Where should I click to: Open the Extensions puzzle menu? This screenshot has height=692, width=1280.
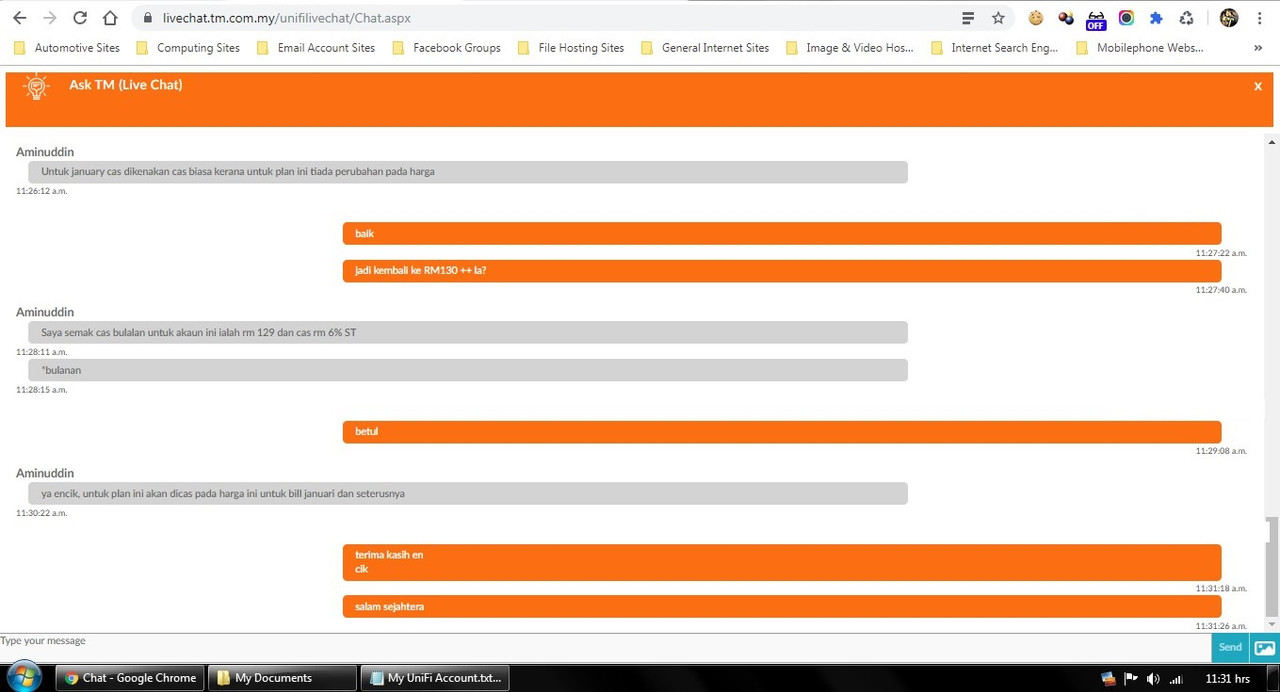click(1156, 18)
